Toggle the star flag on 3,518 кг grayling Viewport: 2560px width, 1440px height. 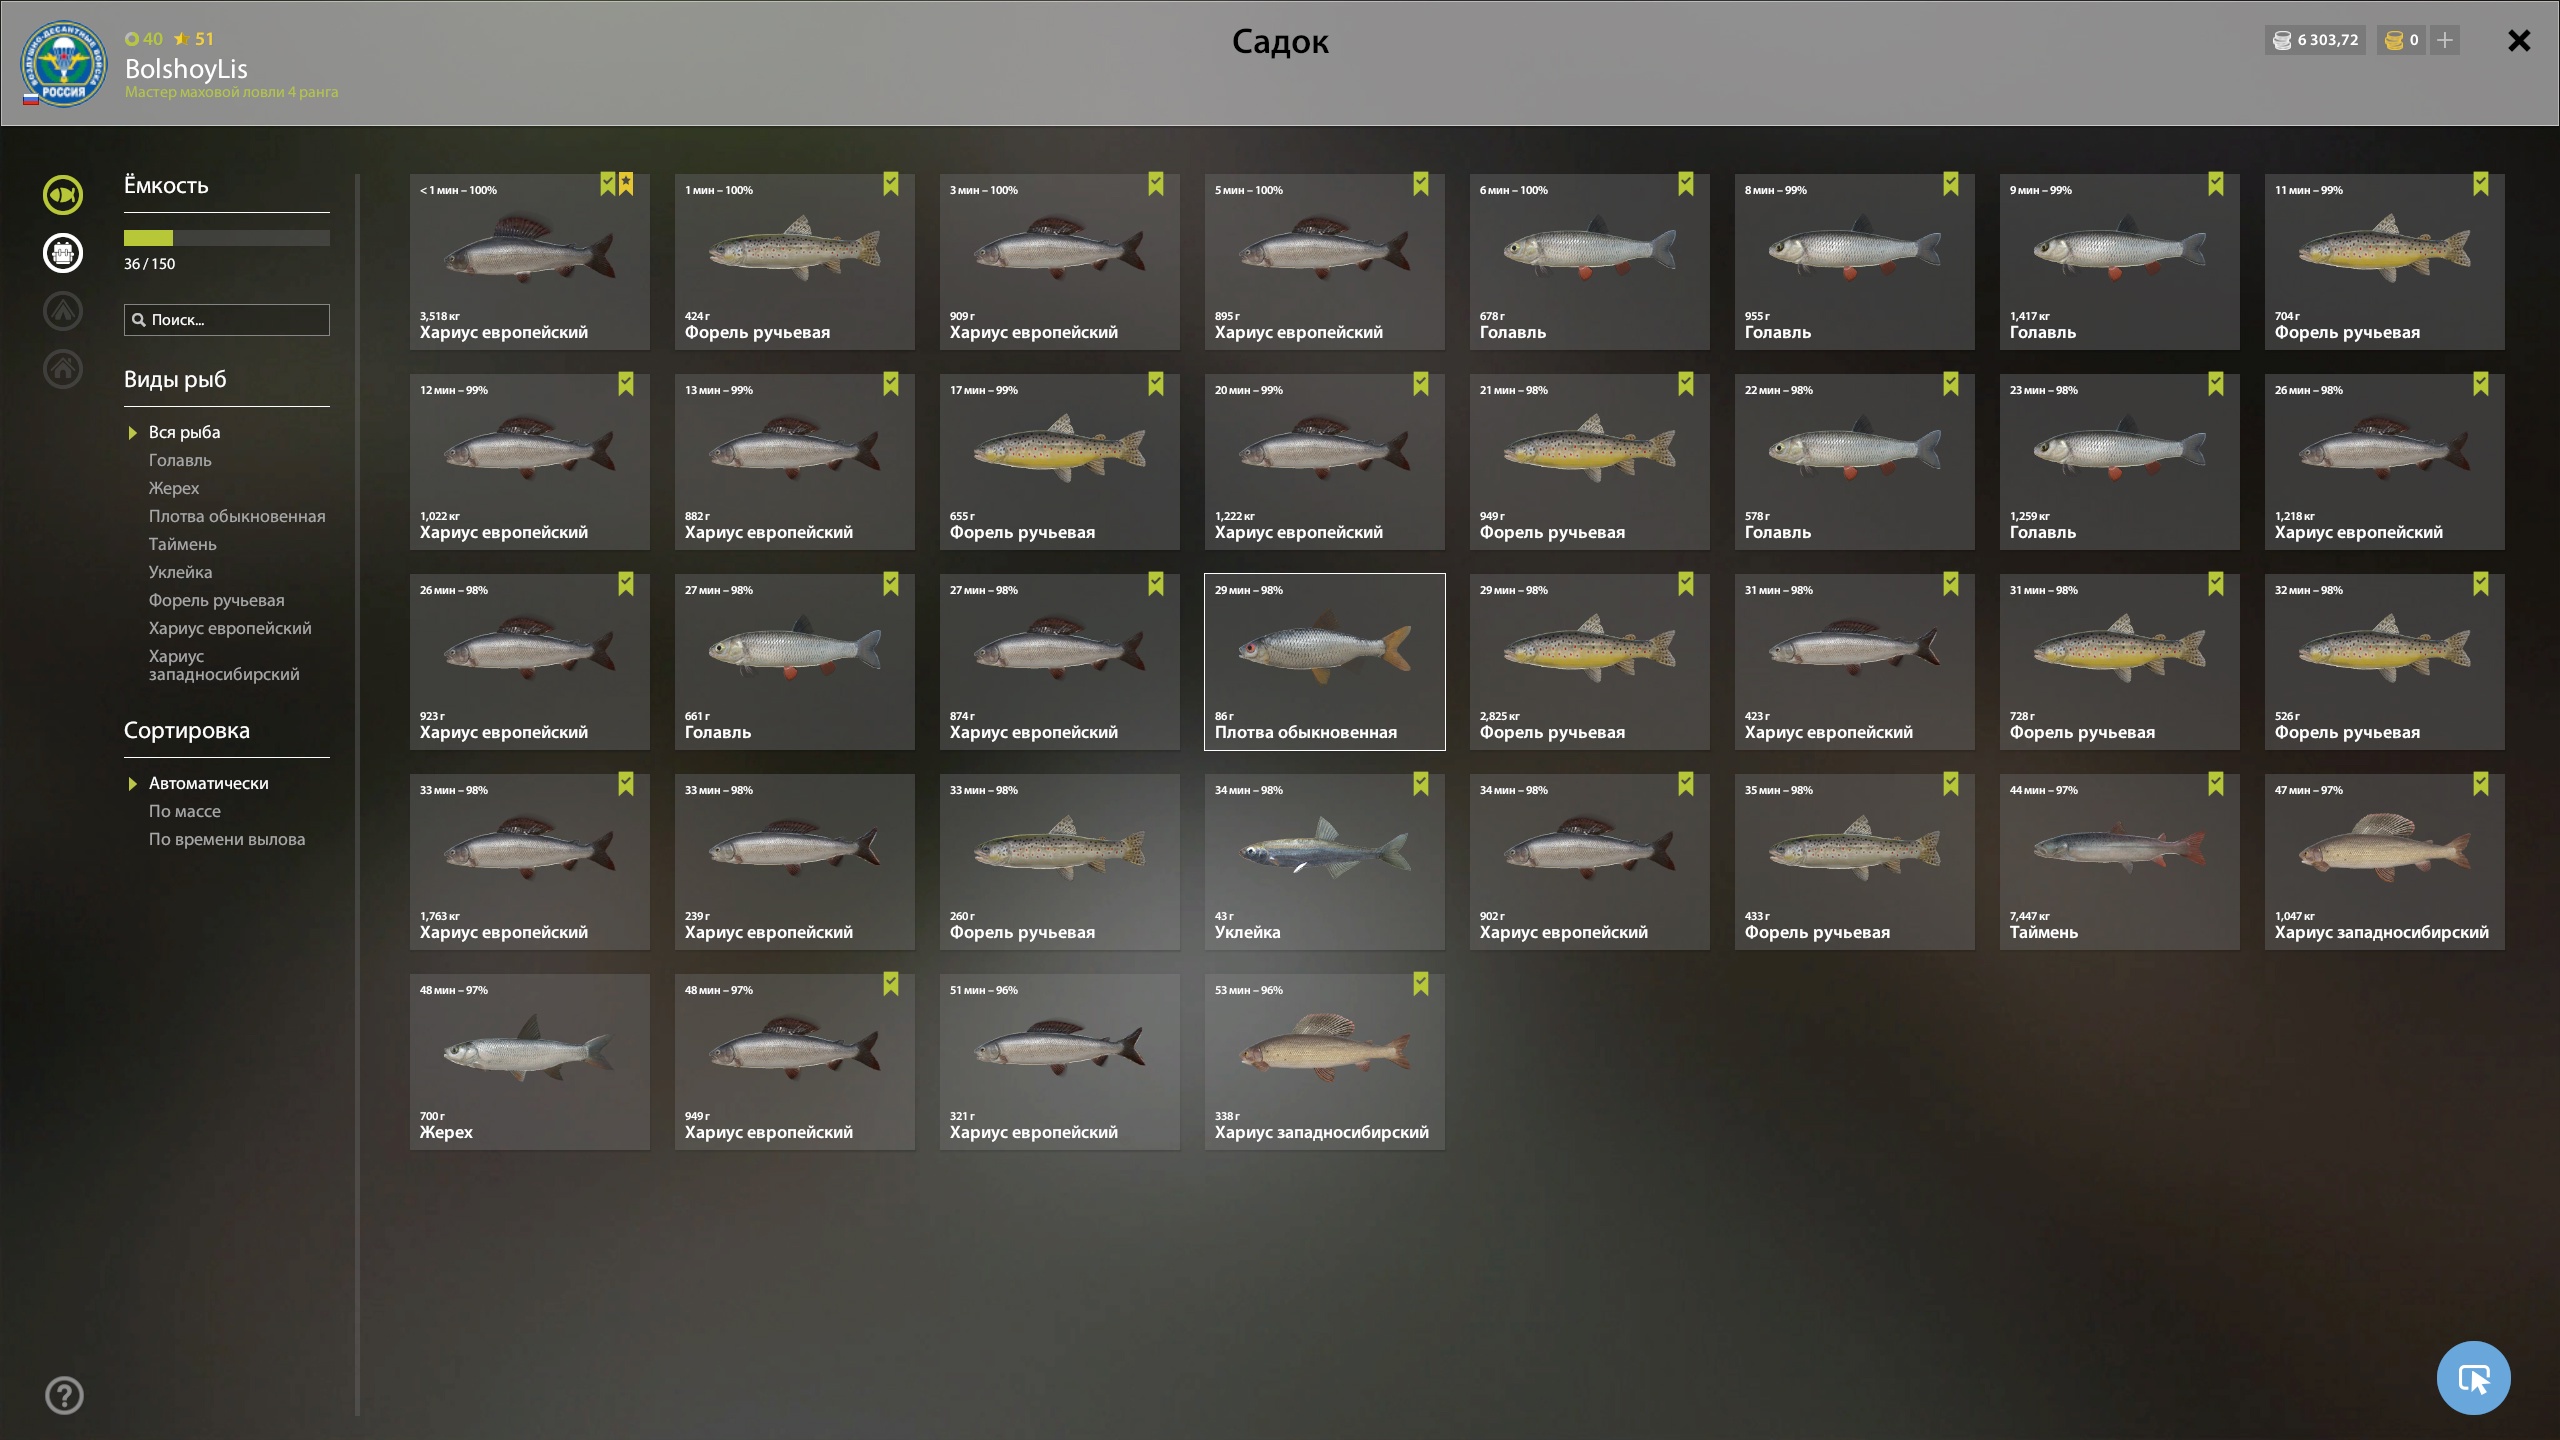(626, 184)
